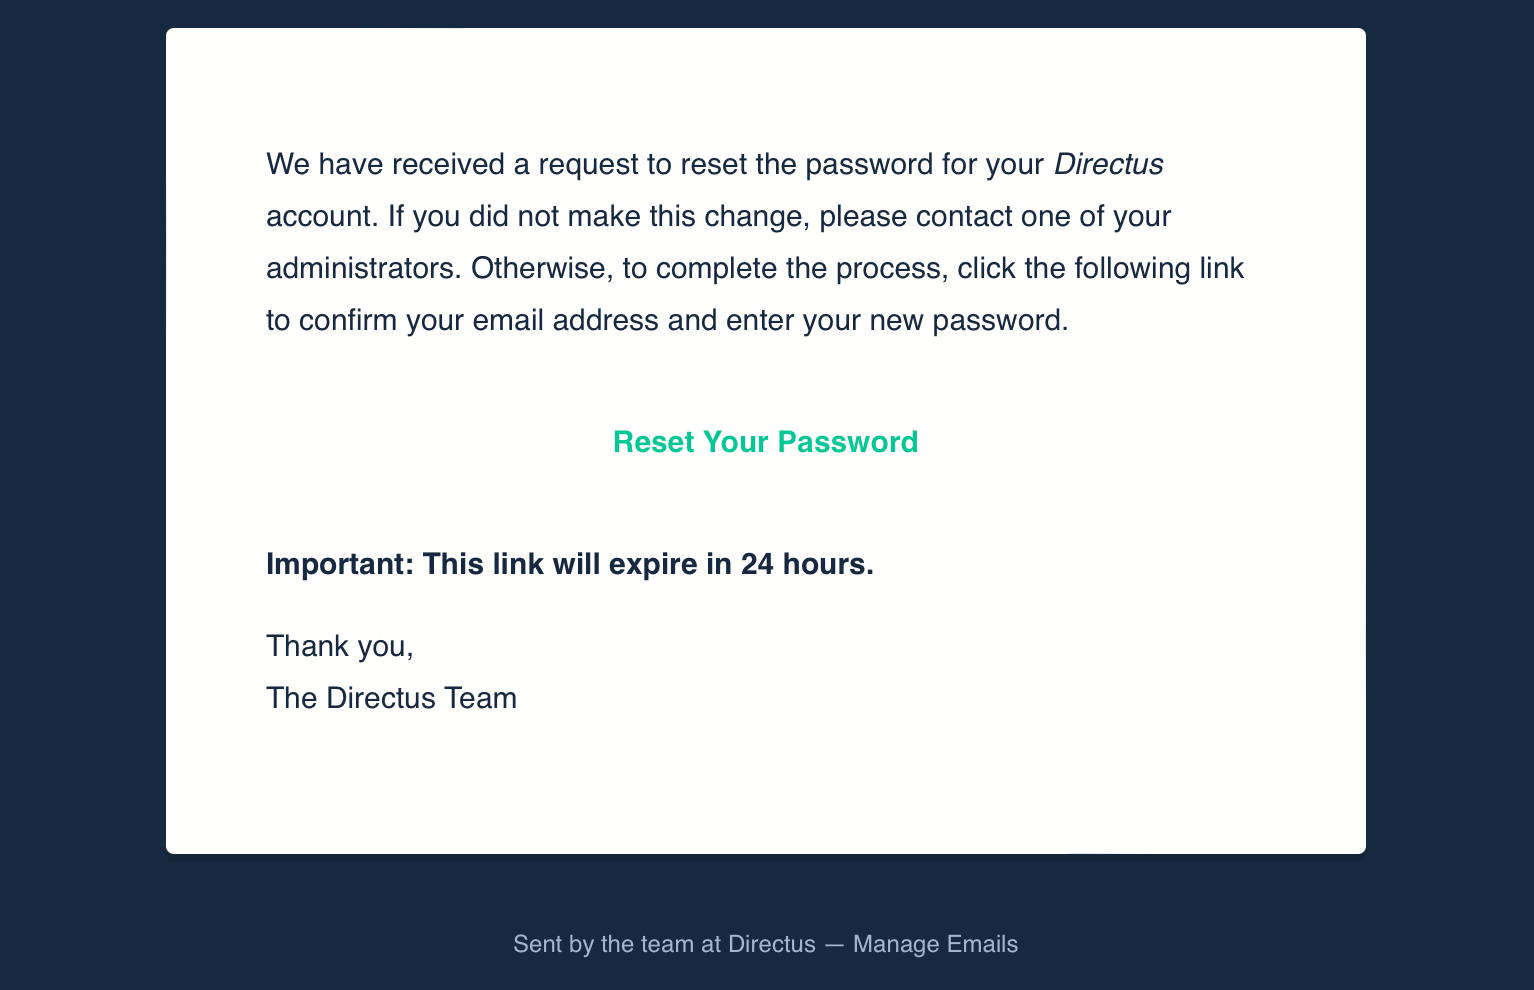Click the words 'following link' in the paragraph
Image resolution: width=1534 pixels, height=990 pixels.
pyautogui.click(x=1159, y=268)
